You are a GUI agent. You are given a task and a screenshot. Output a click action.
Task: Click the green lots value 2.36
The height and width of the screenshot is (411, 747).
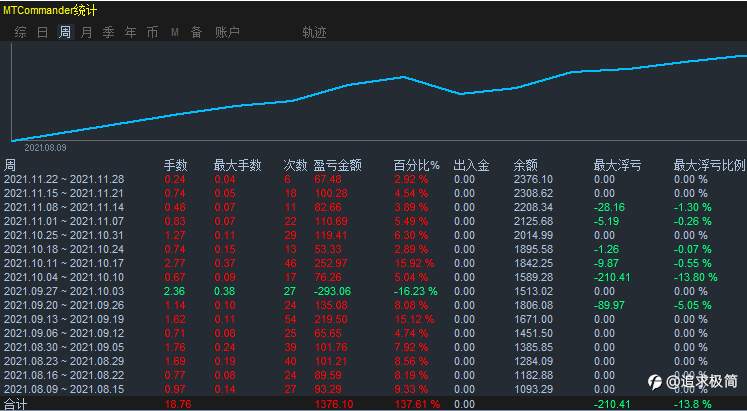[x=174, y=291]
